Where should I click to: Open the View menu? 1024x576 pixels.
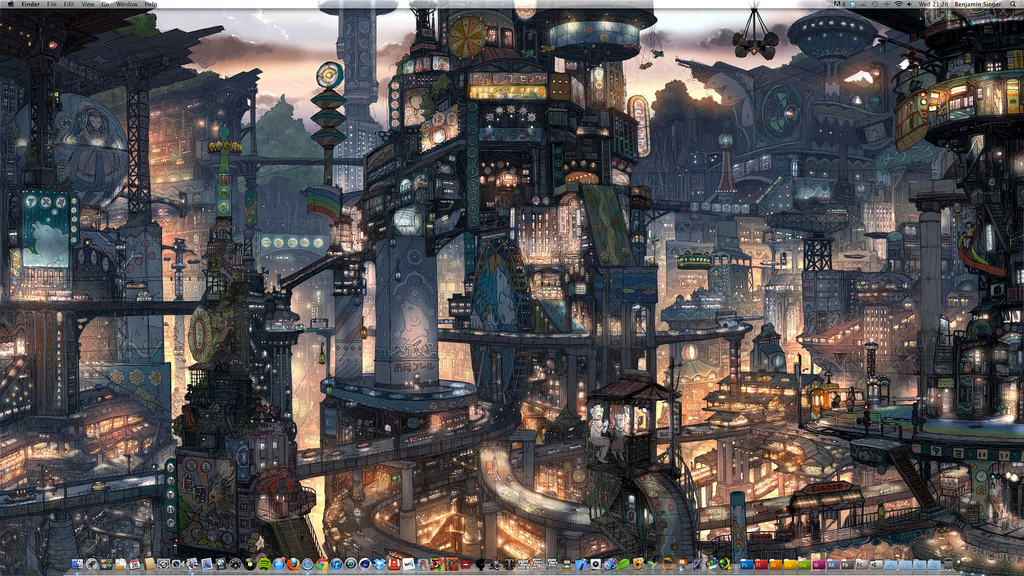click(x=88, y=4)
